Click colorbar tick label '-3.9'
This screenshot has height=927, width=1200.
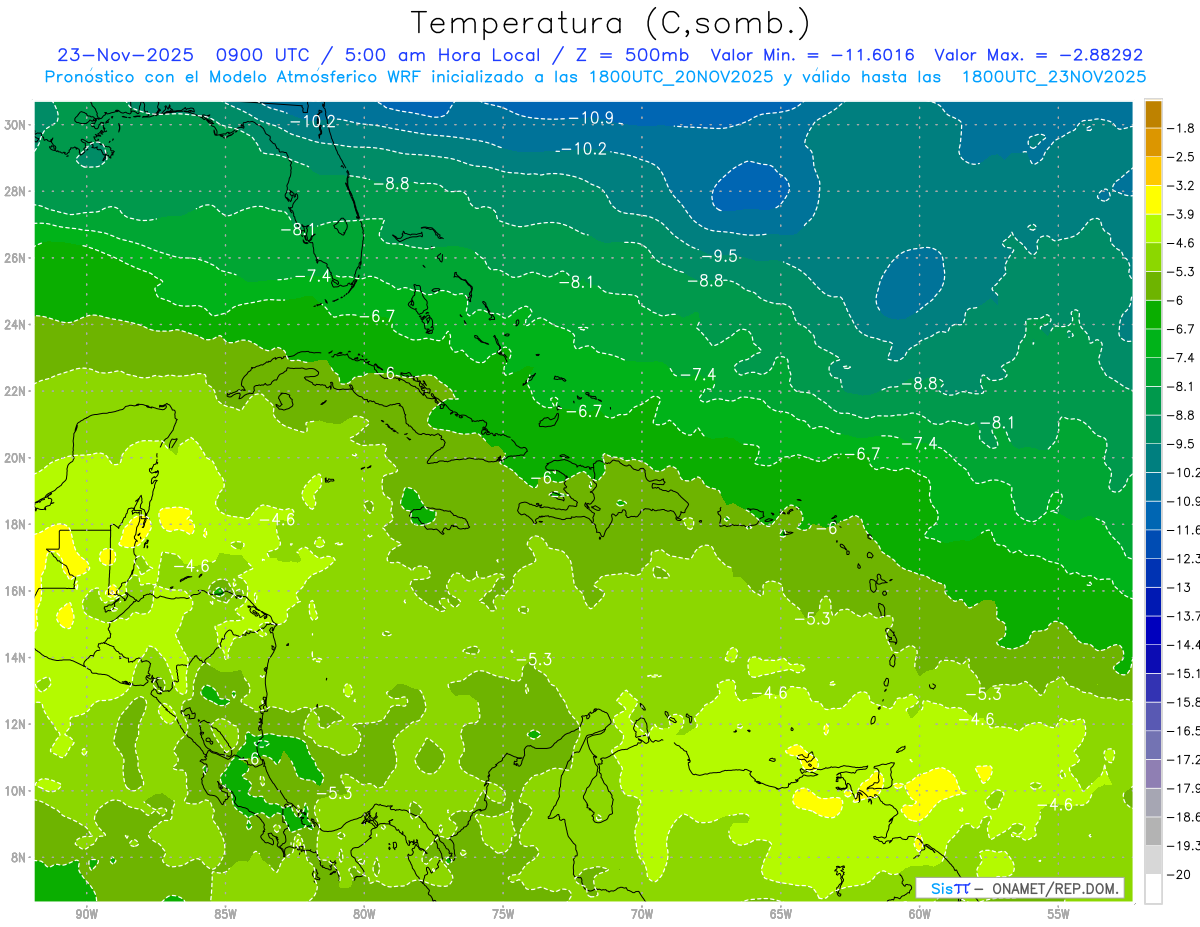coord(1181,214)
